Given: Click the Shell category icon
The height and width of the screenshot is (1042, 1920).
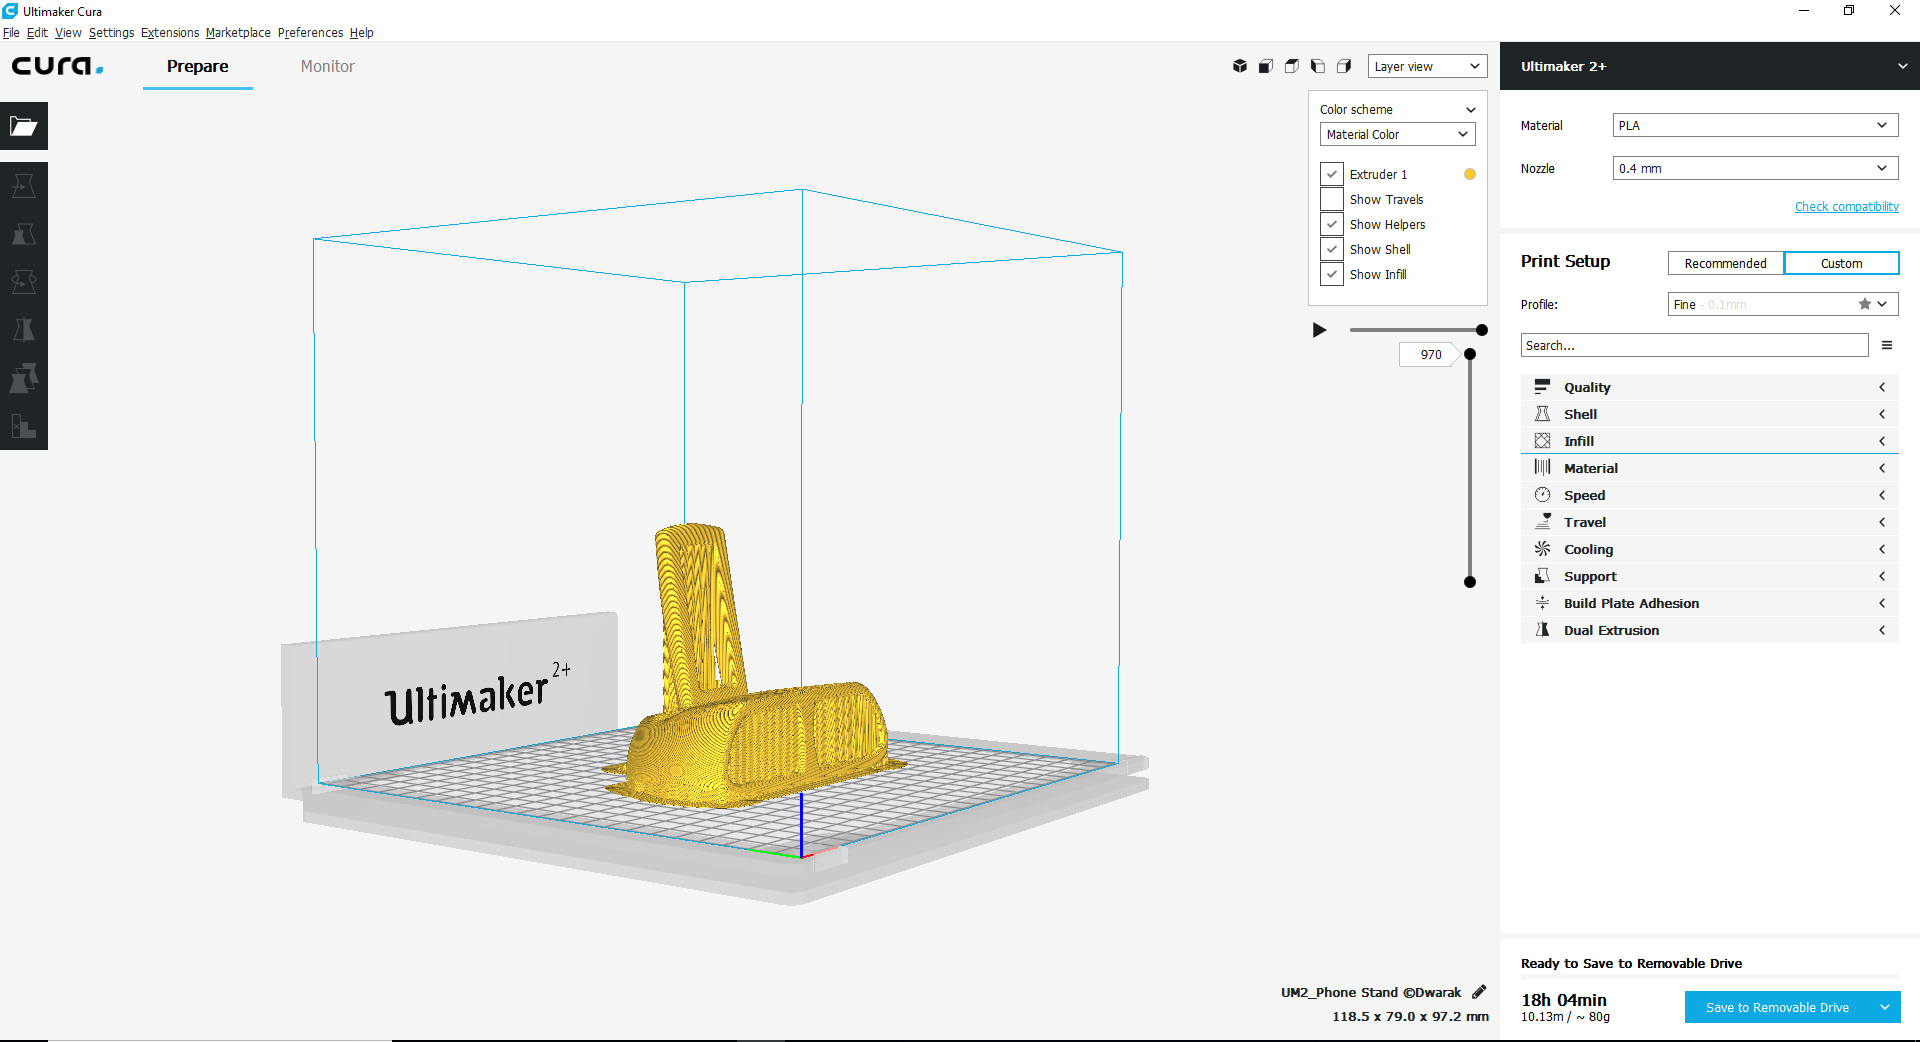Looking at the screenshot, I should [1543, 414].
